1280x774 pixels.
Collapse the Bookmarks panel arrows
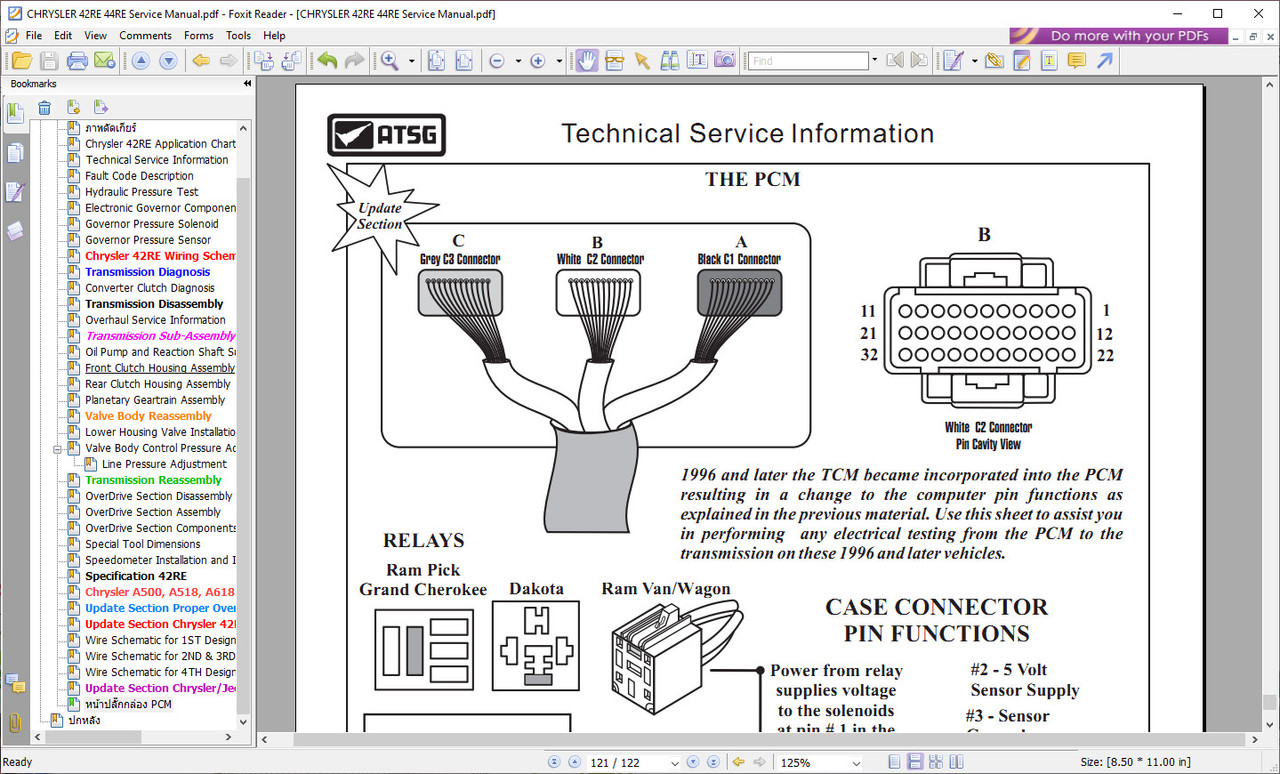coord(247,84)
